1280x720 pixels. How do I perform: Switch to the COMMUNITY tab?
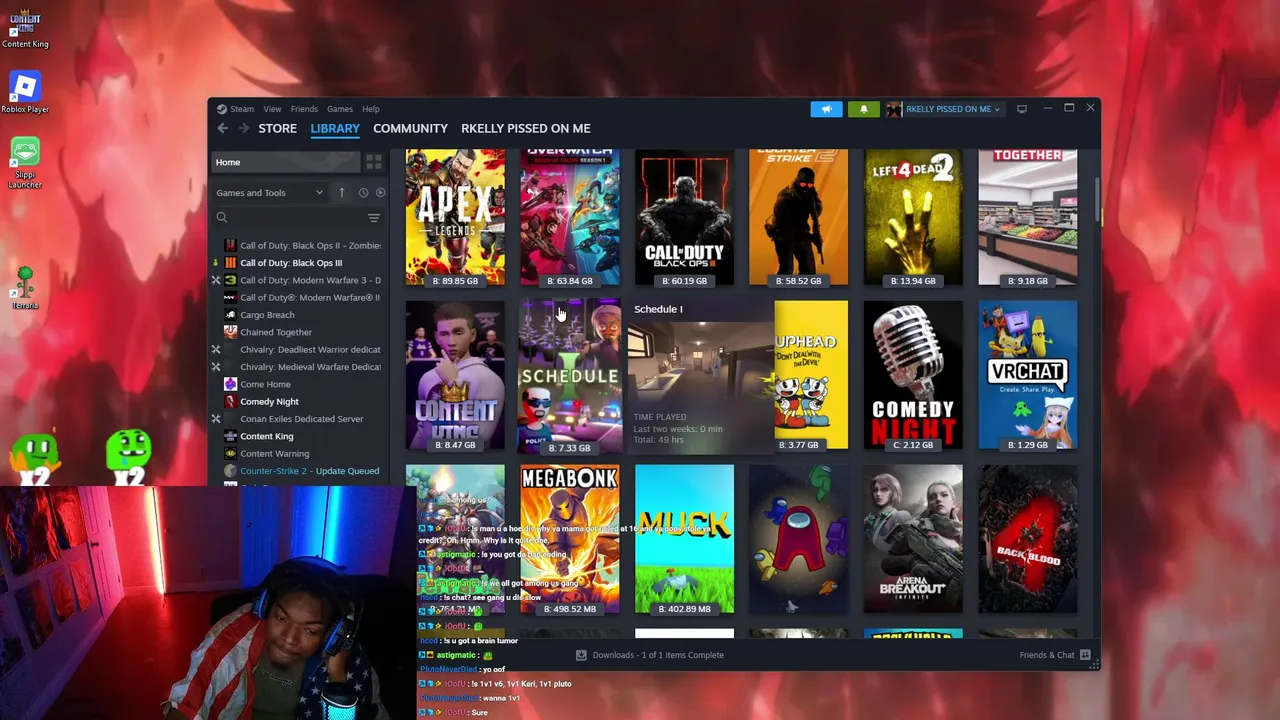[x=410, y=128]
